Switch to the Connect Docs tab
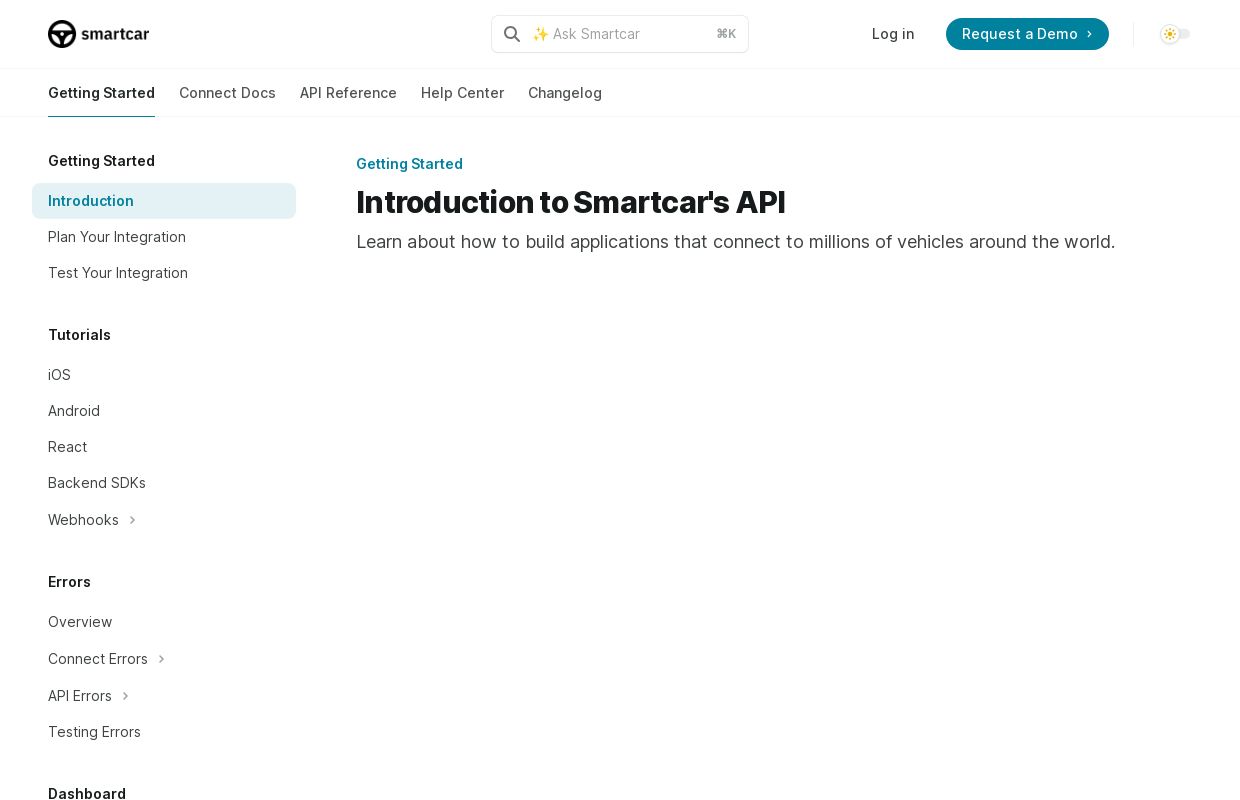Image resolution: width=1240 pixels, height=800 pixels. pos(227,93)
